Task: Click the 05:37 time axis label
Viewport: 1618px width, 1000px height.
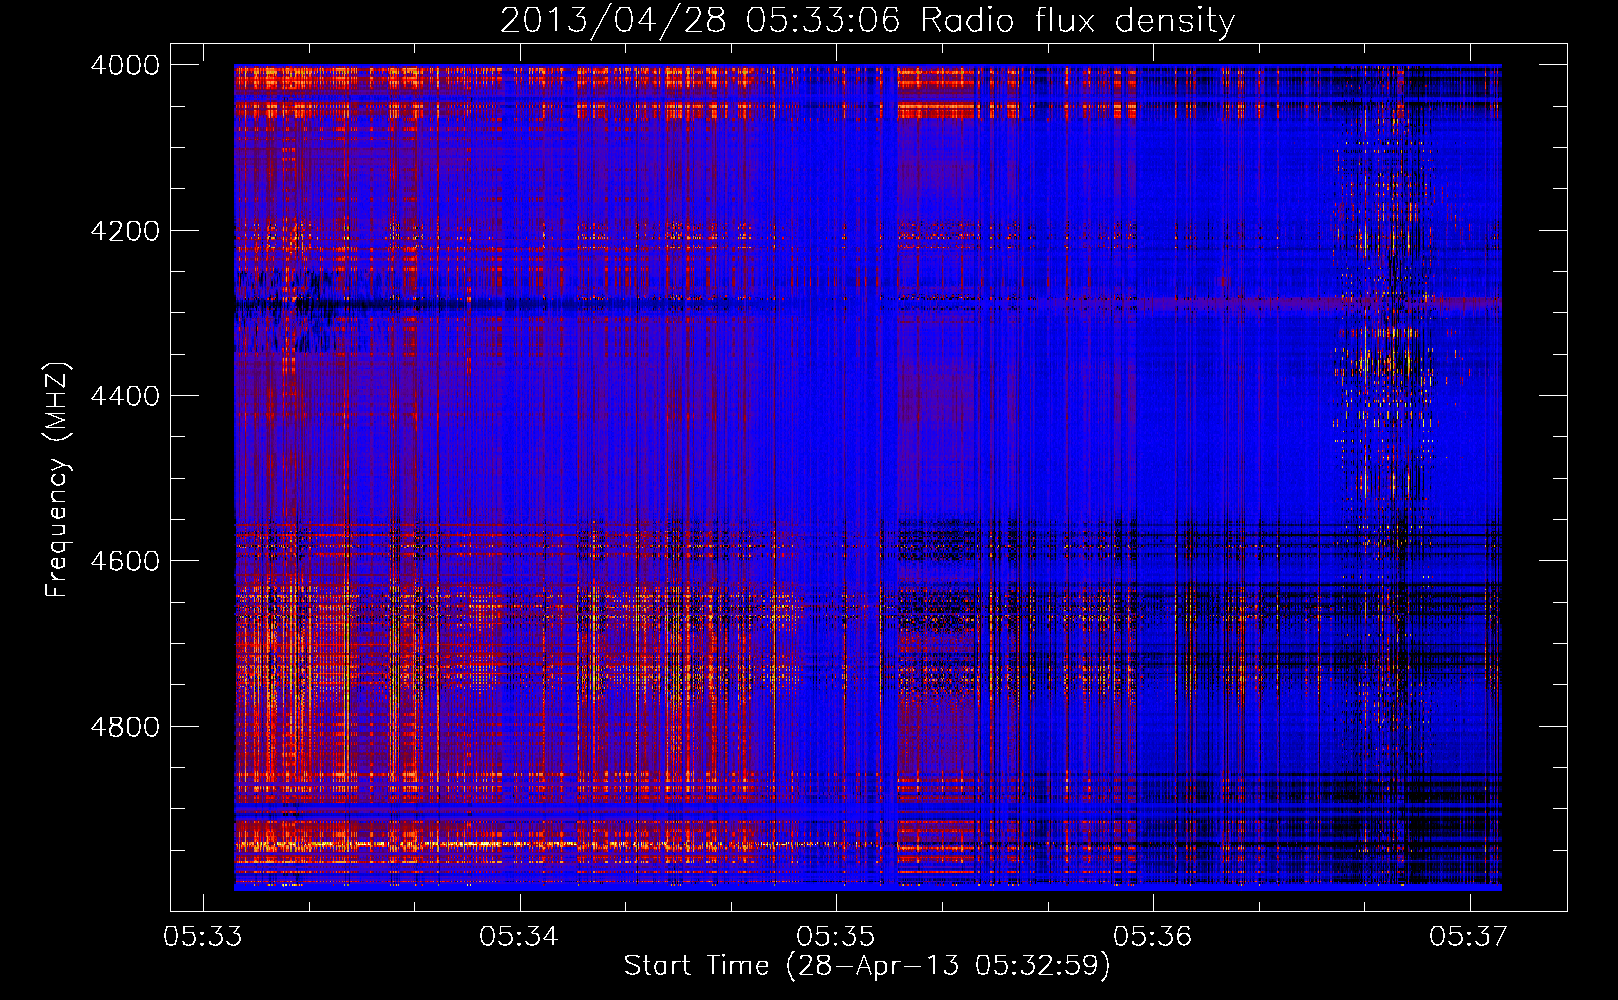Action: [1469, 937]
